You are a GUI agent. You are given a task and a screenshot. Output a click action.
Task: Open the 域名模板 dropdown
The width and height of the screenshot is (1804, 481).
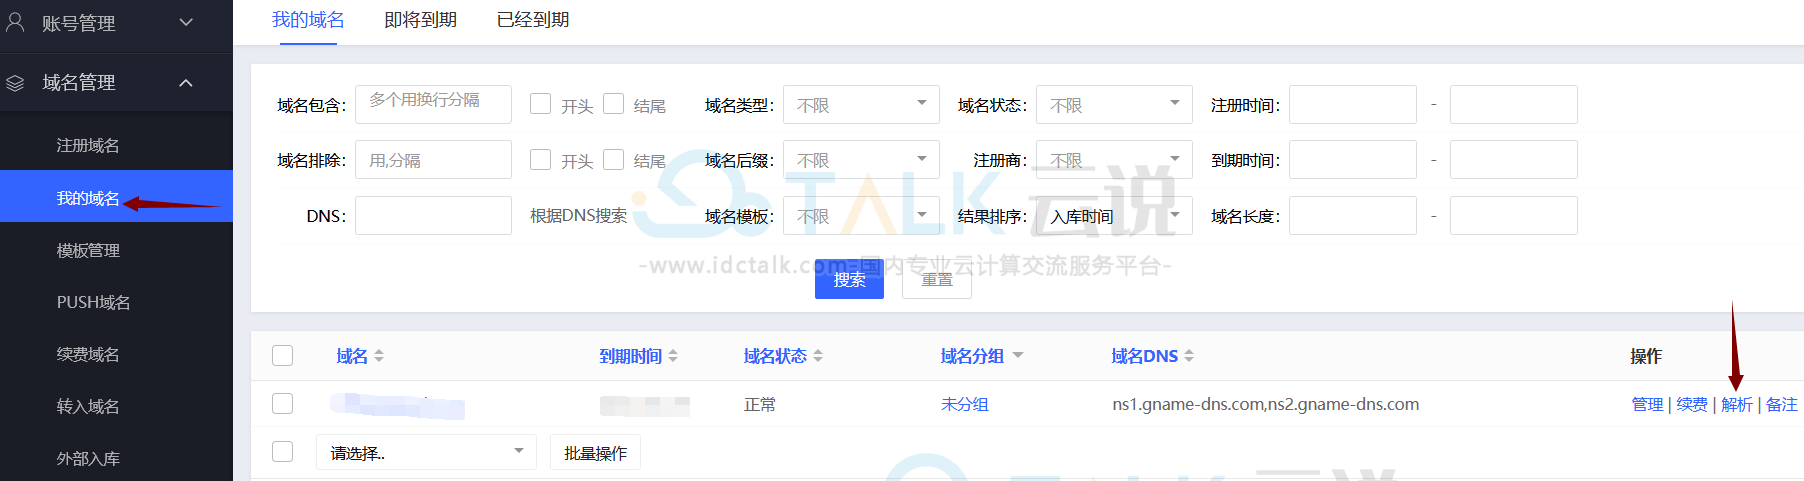861,216
